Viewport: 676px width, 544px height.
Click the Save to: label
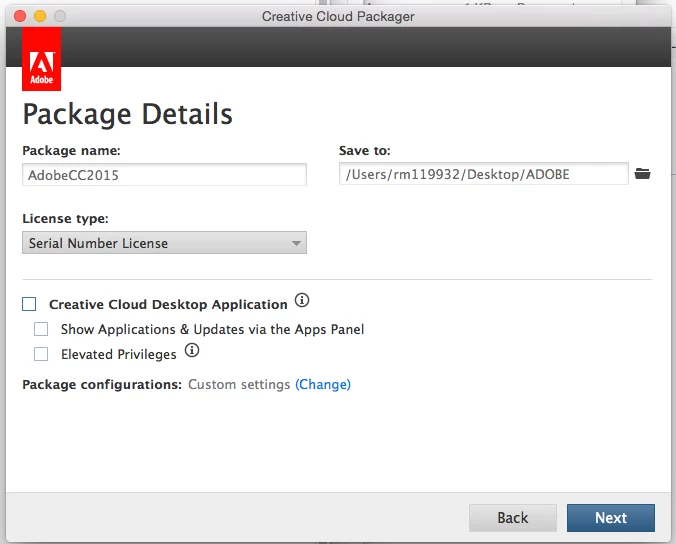click(365, 150)
